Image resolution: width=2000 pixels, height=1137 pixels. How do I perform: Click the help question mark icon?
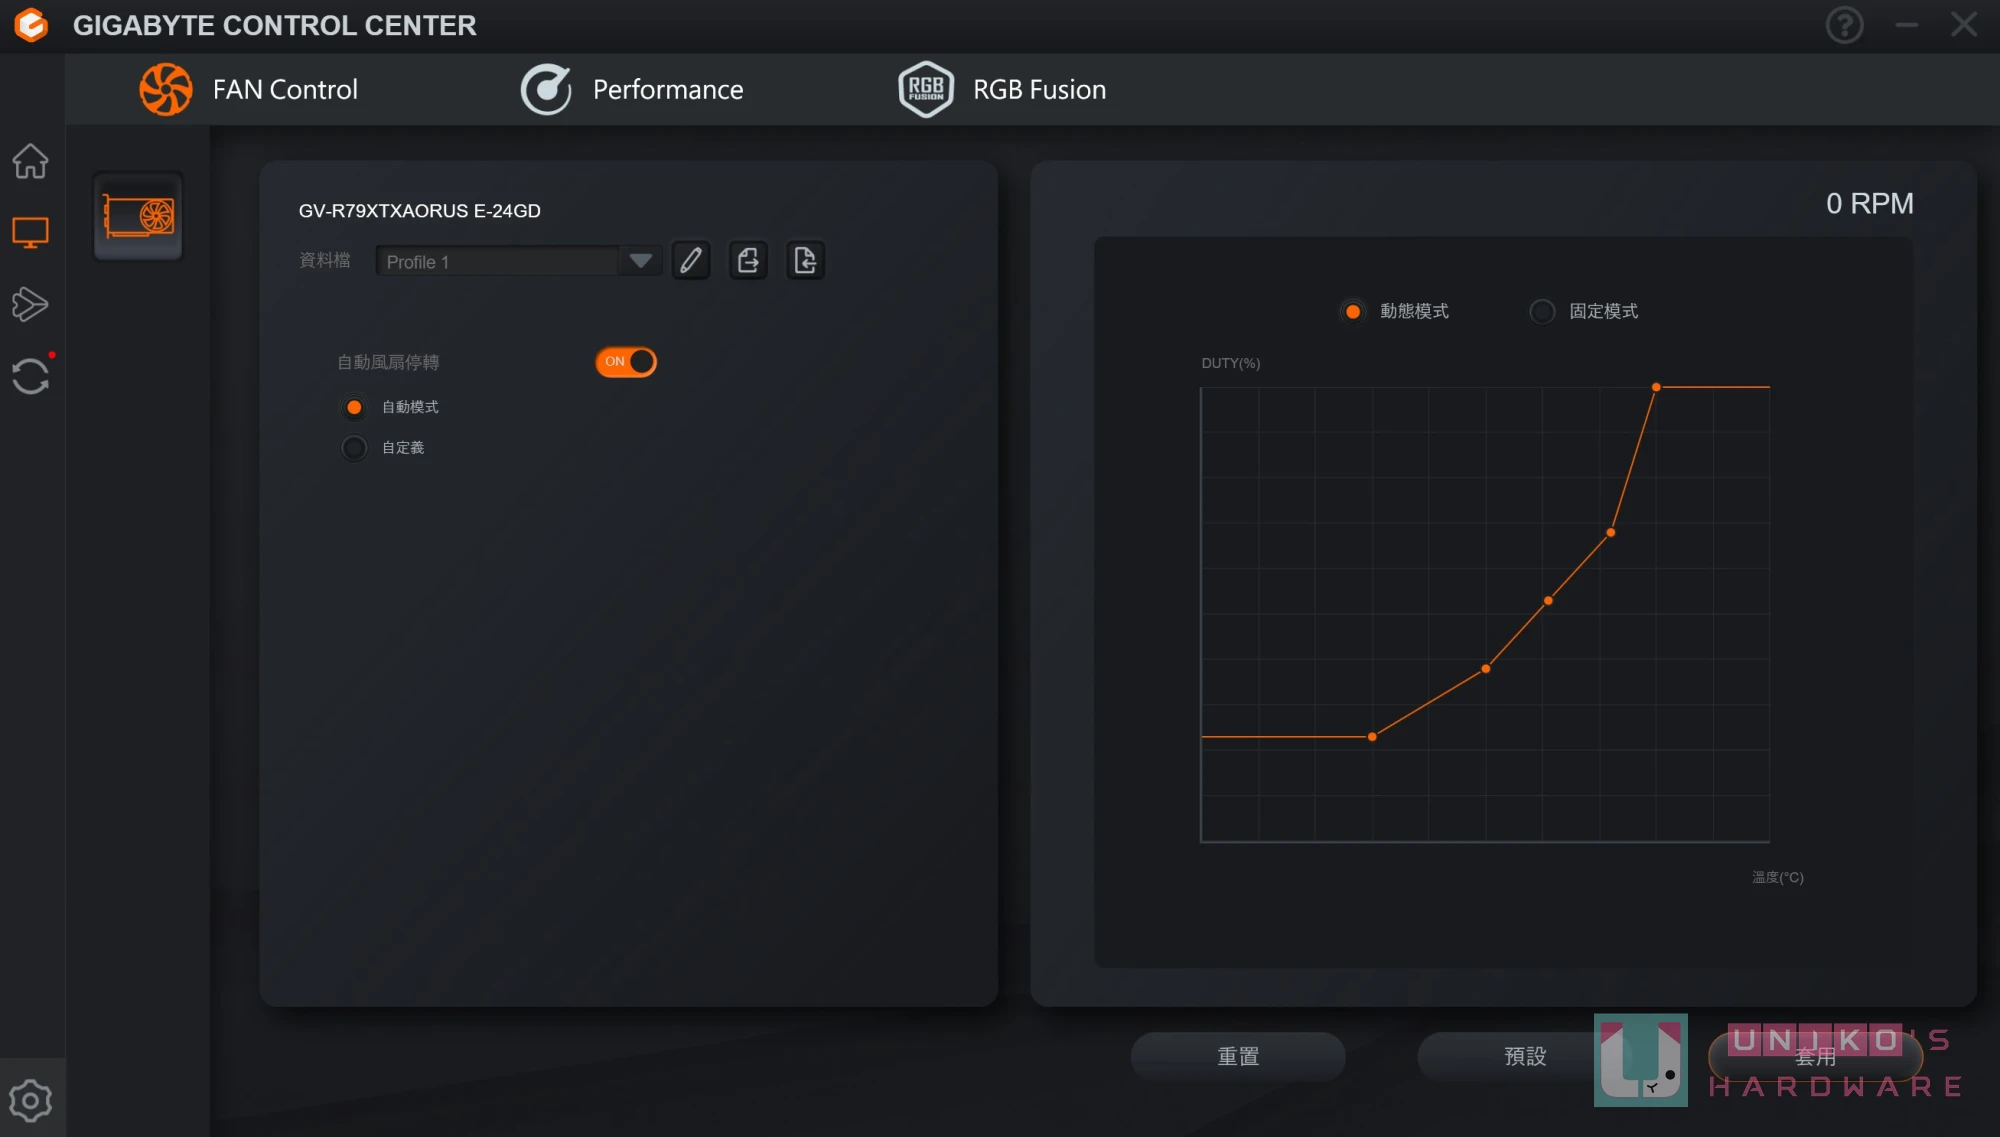[1845, 25]
